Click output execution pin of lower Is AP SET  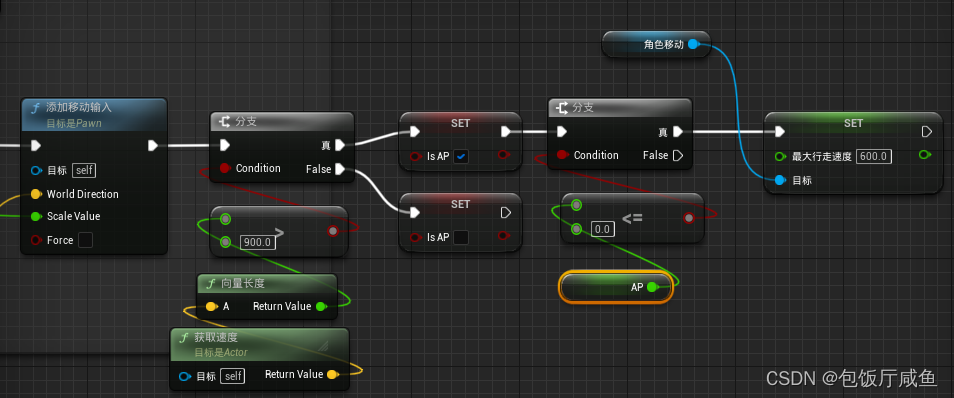(506, 212)
